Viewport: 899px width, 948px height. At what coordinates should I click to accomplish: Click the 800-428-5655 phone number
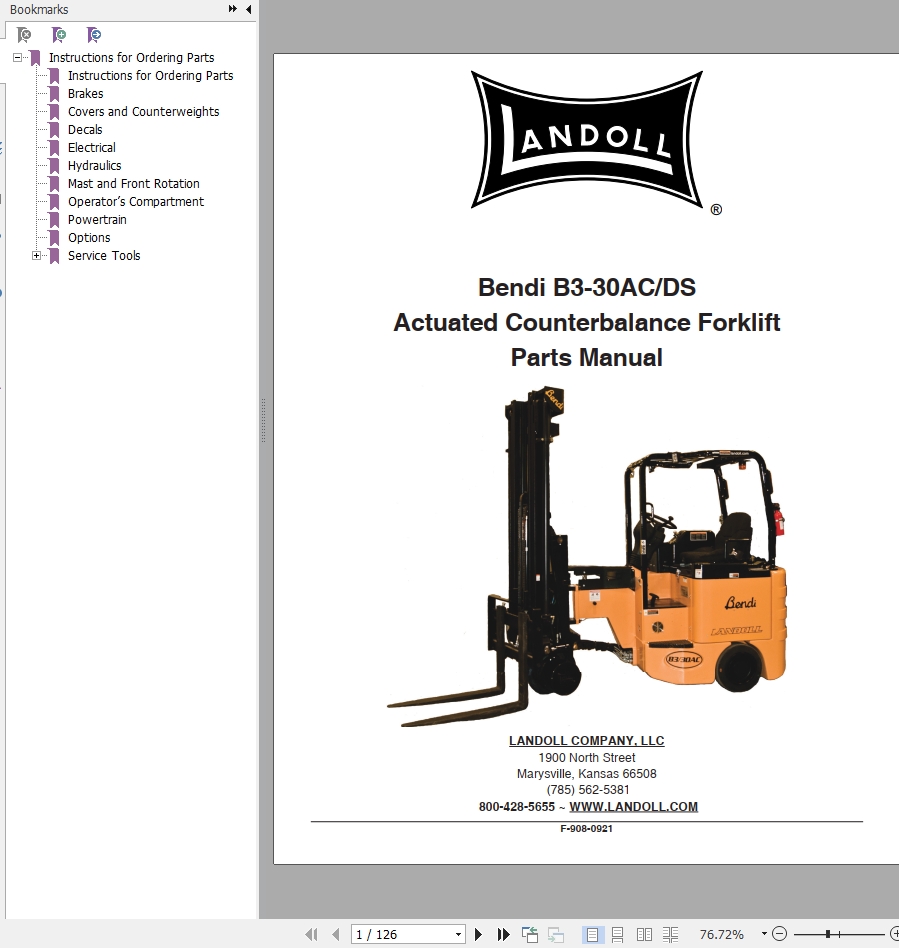pos(516,807)
